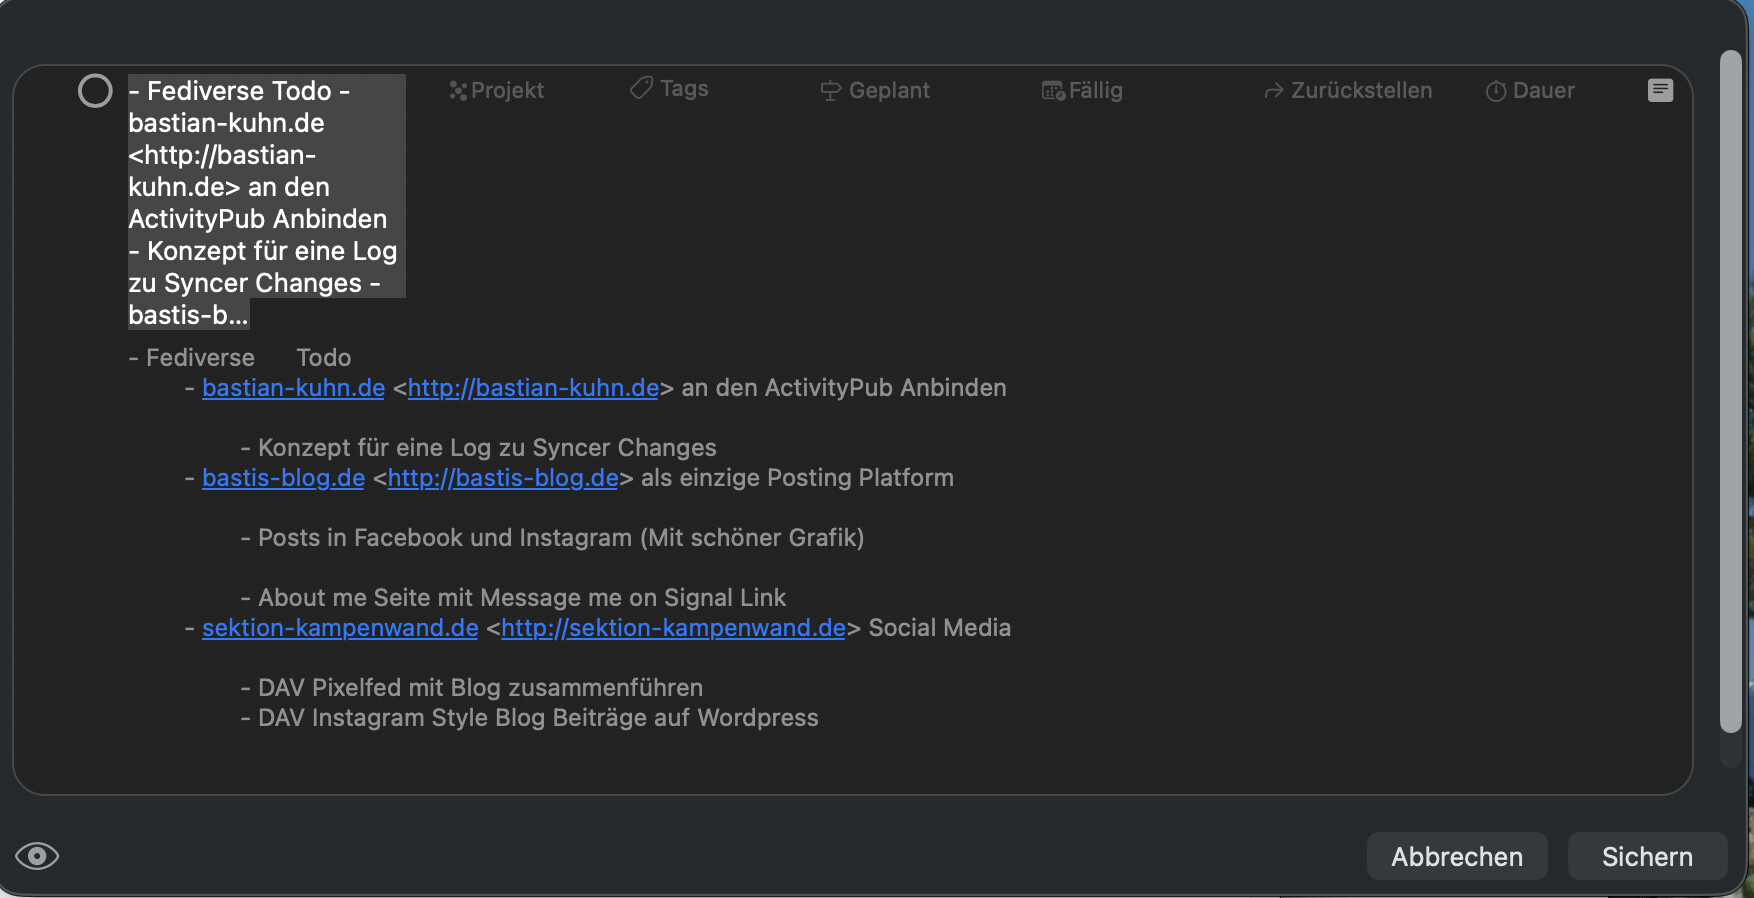Click the vertical scrollbar on the right
This screenshot has height=898, width=1754.
click(1730, 390)
